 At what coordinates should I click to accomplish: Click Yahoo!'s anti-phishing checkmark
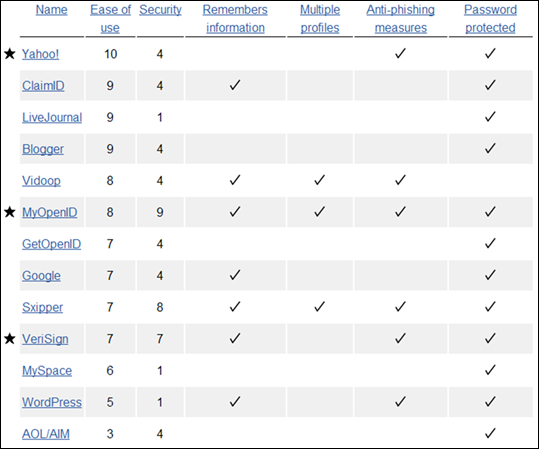click(400, 53)
